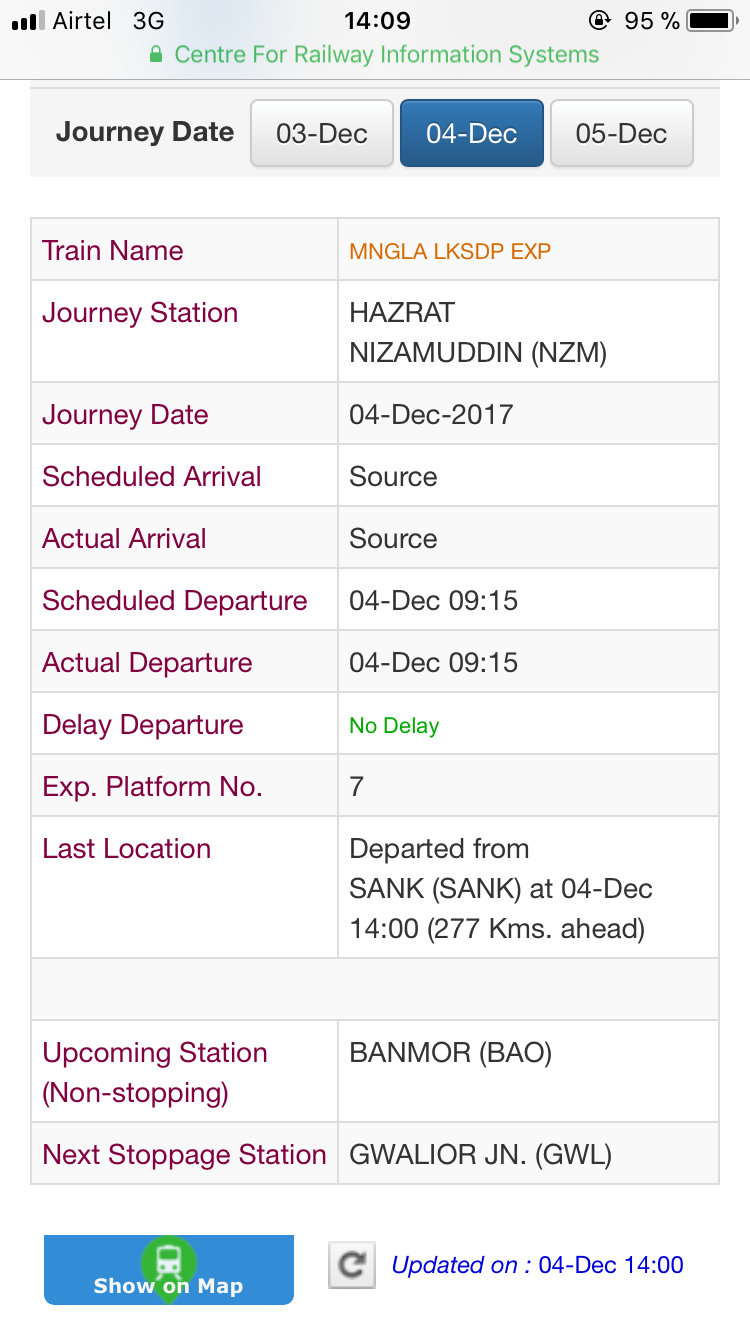This screenshot has height=1334, width=750.
Task: Select the 03-Dec journey date
Action: 321,133
